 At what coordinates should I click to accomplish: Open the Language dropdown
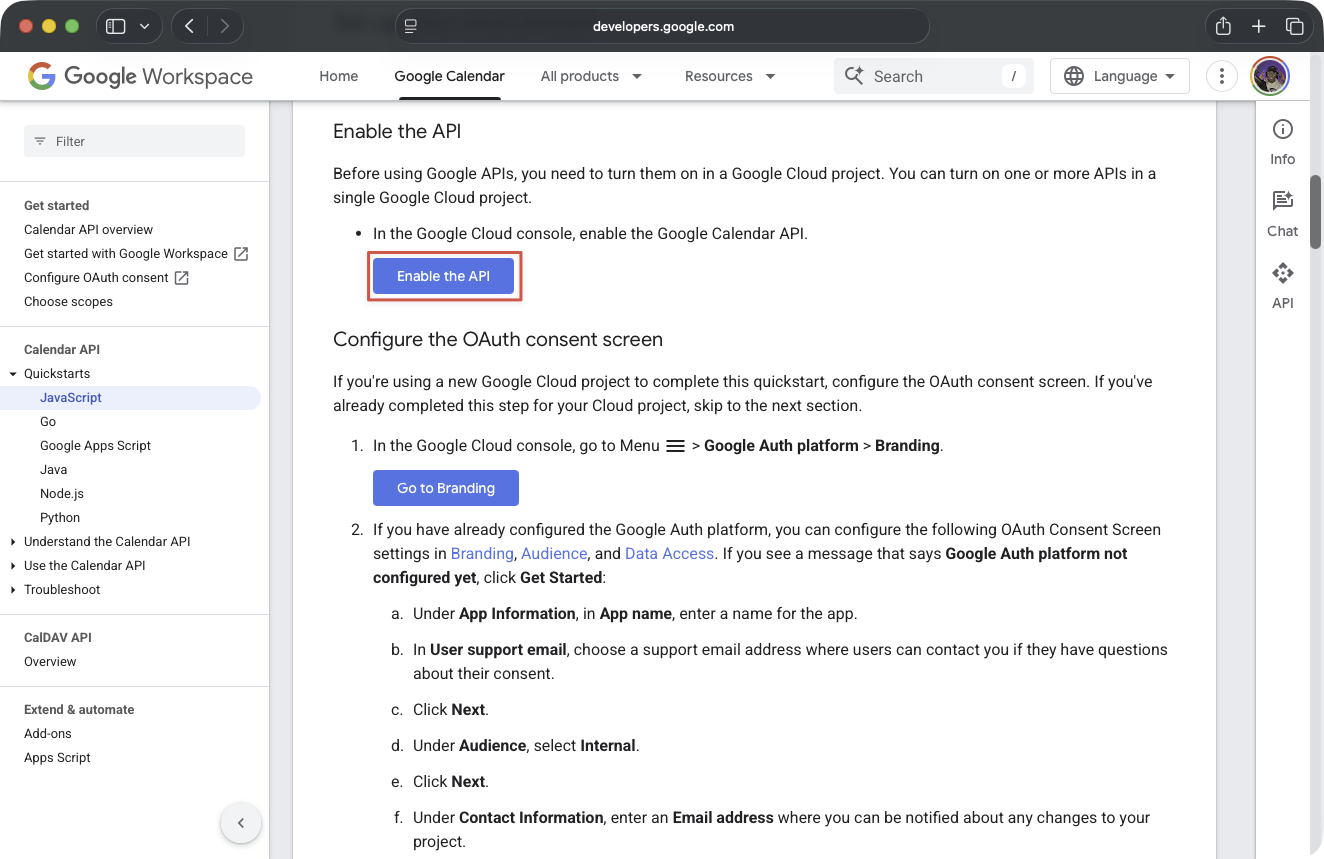click(1119, 76)
